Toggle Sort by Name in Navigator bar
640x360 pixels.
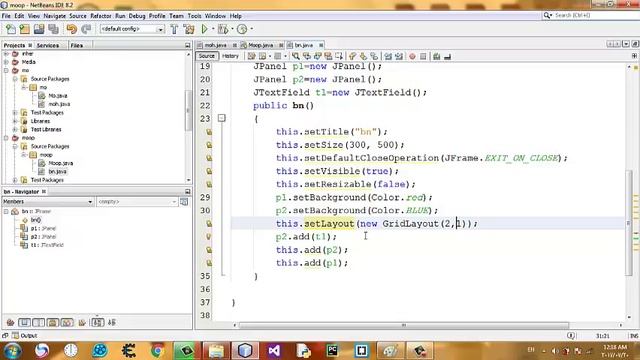[98, 322]
